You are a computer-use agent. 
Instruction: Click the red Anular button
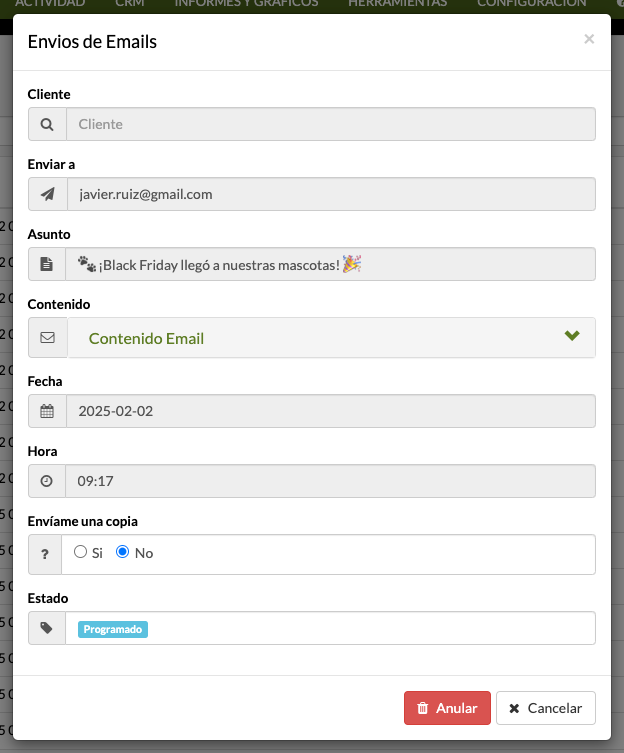click(447, 708)
